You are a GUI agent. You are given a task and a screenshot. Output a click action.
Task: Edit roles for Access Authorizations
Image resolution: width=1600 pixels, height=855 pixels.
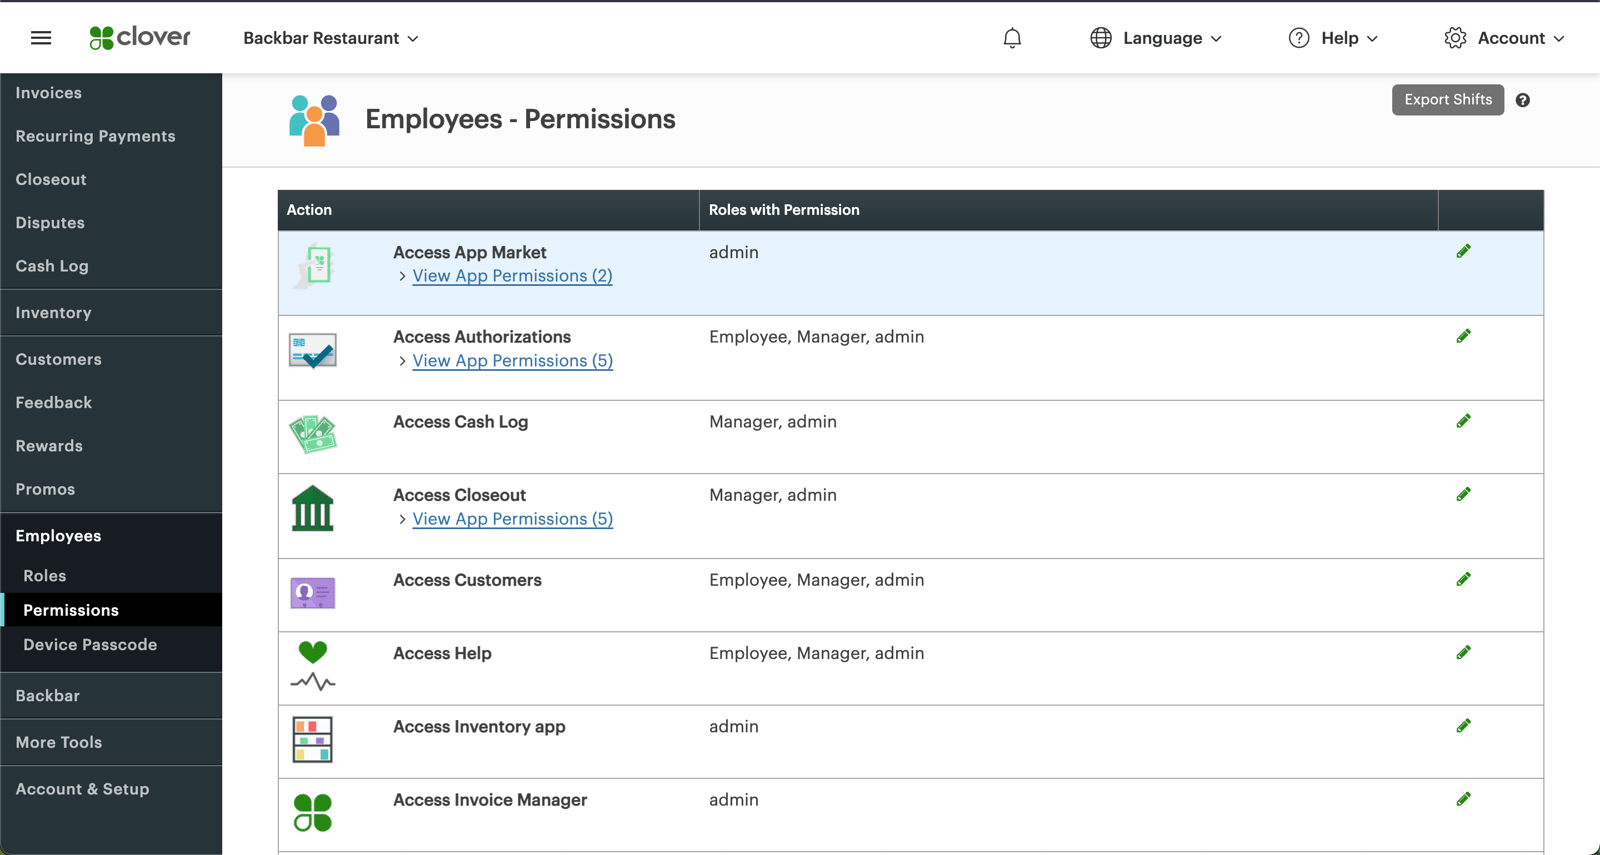[x=1463, y=337]
